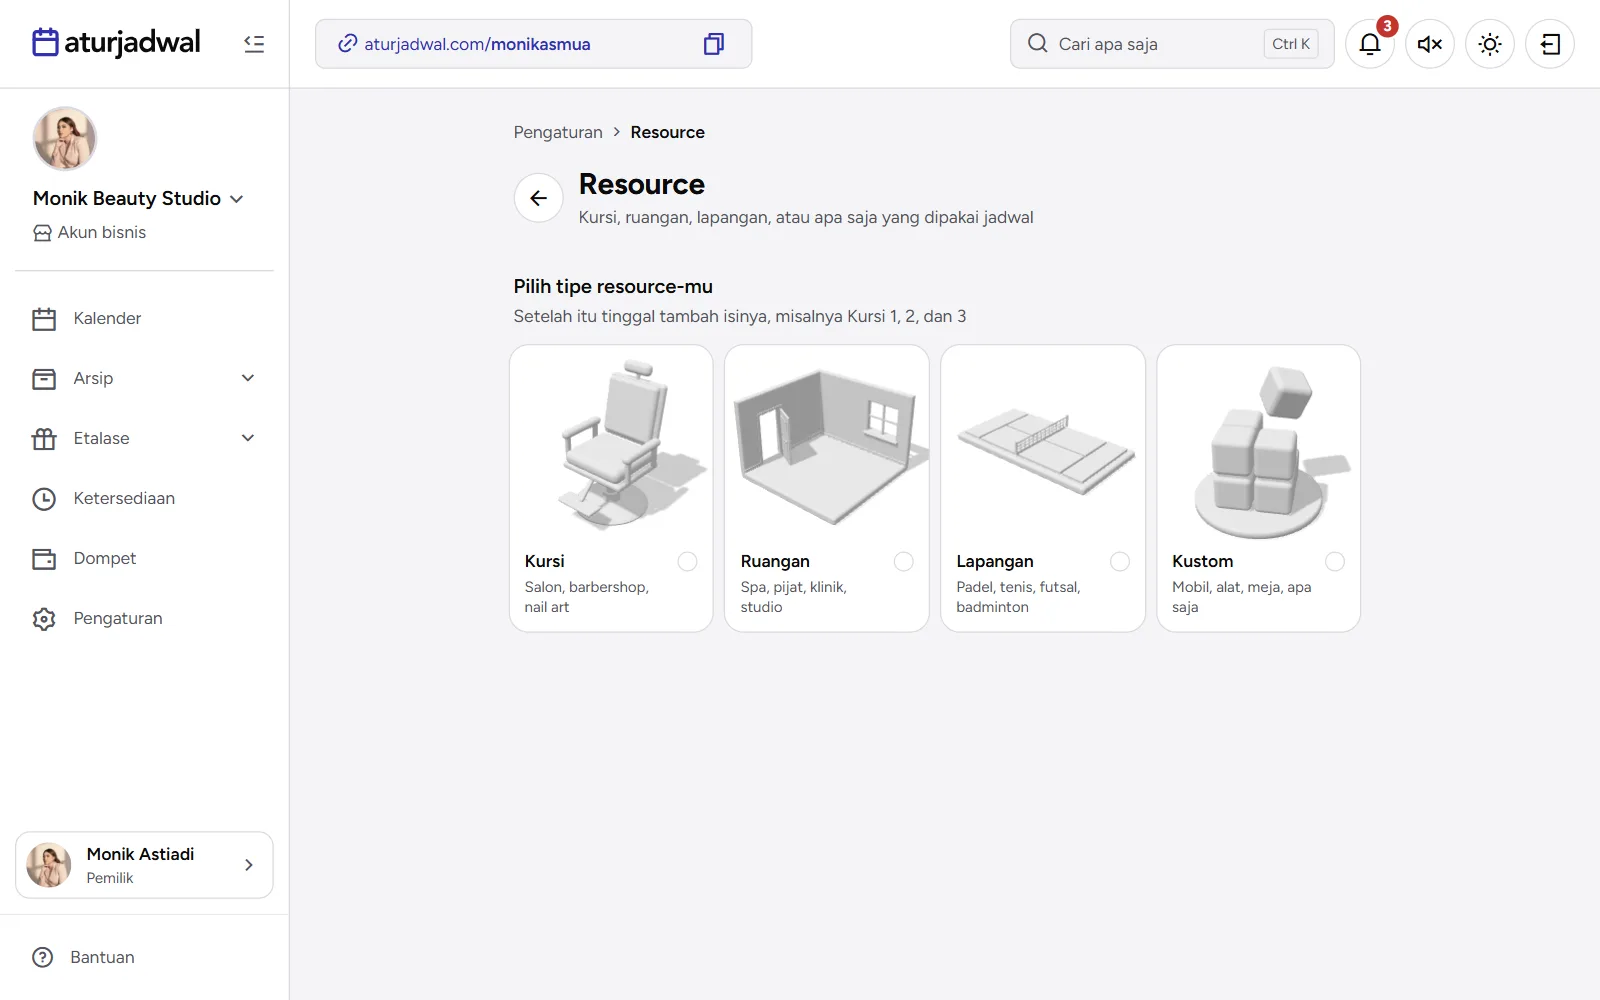
Task: Click the Akun bisnis label
Action: pyautogui.click(x=102, y=232)
